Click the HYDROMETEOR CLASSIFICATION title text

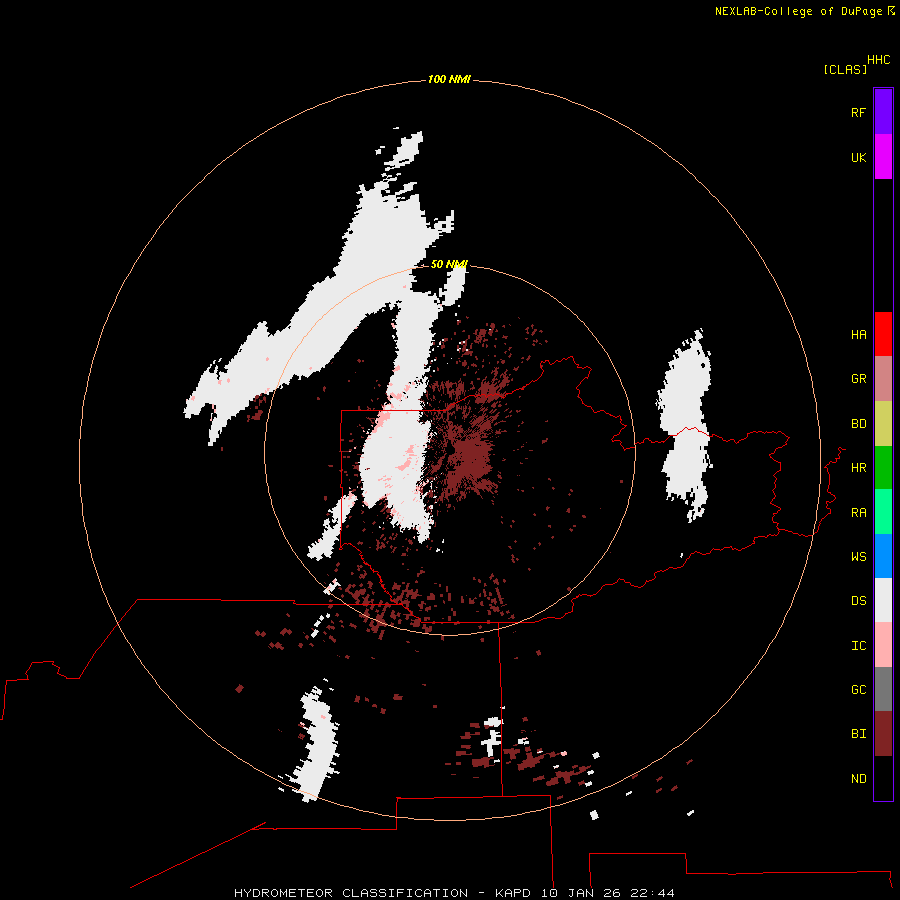point(351,893)
